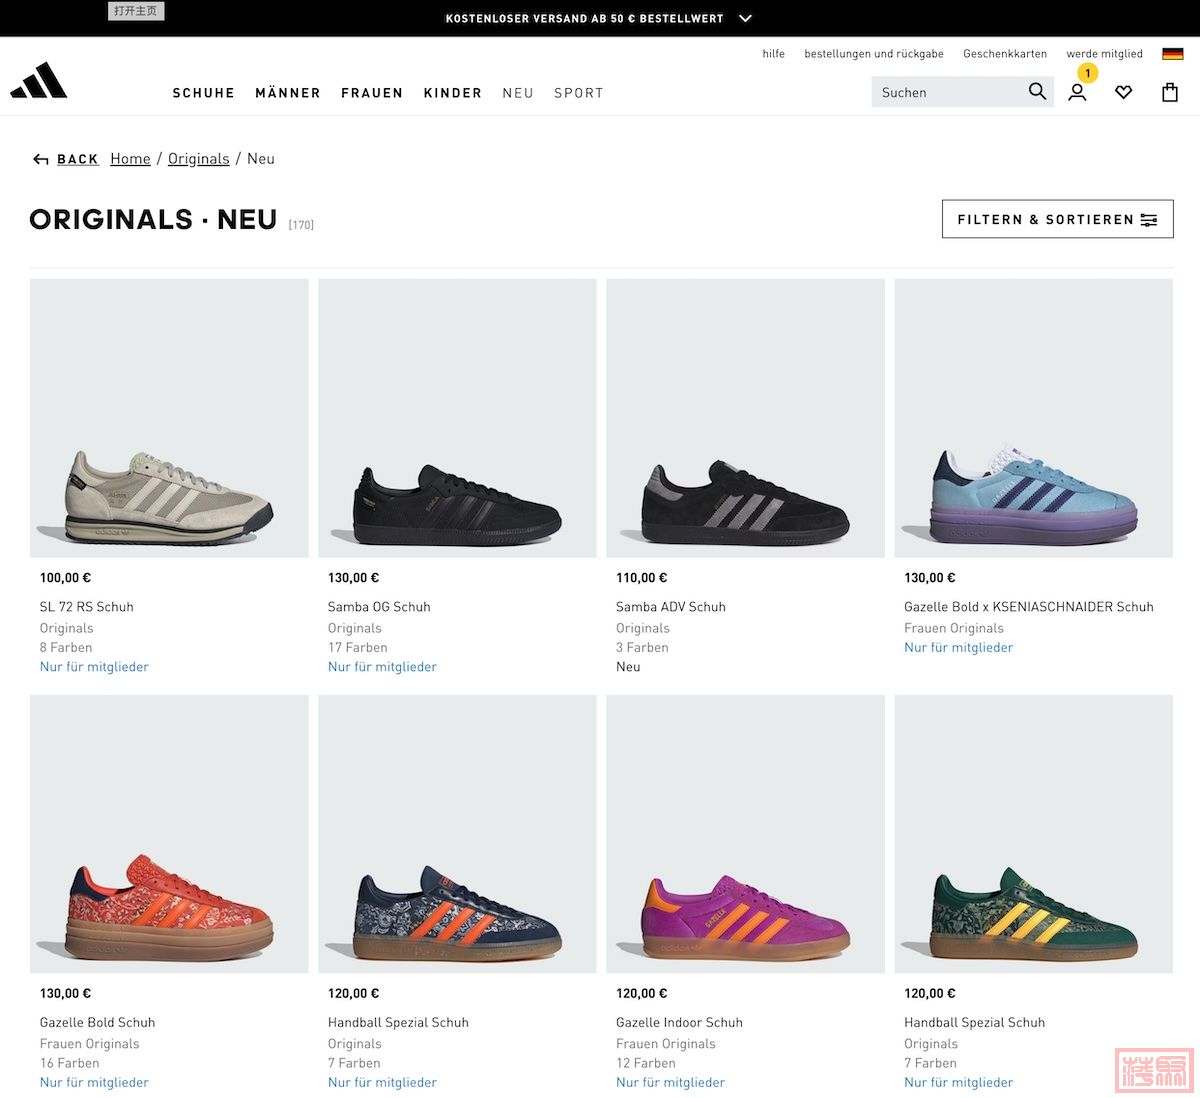Open the KINDER menu

[453, 93]
